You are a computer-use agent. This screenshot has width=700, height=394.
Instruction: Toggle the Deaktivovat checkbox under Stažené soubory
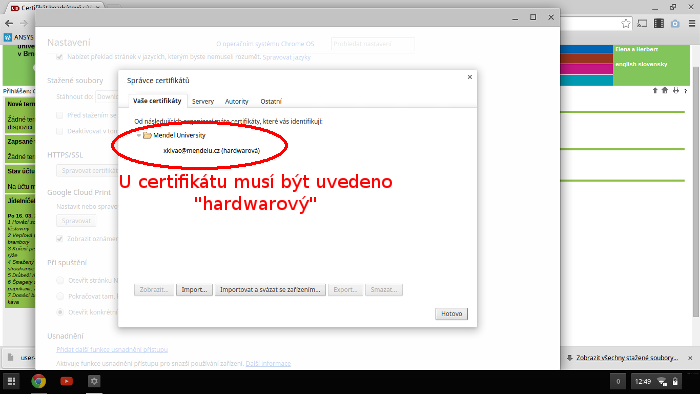[59, 131]
